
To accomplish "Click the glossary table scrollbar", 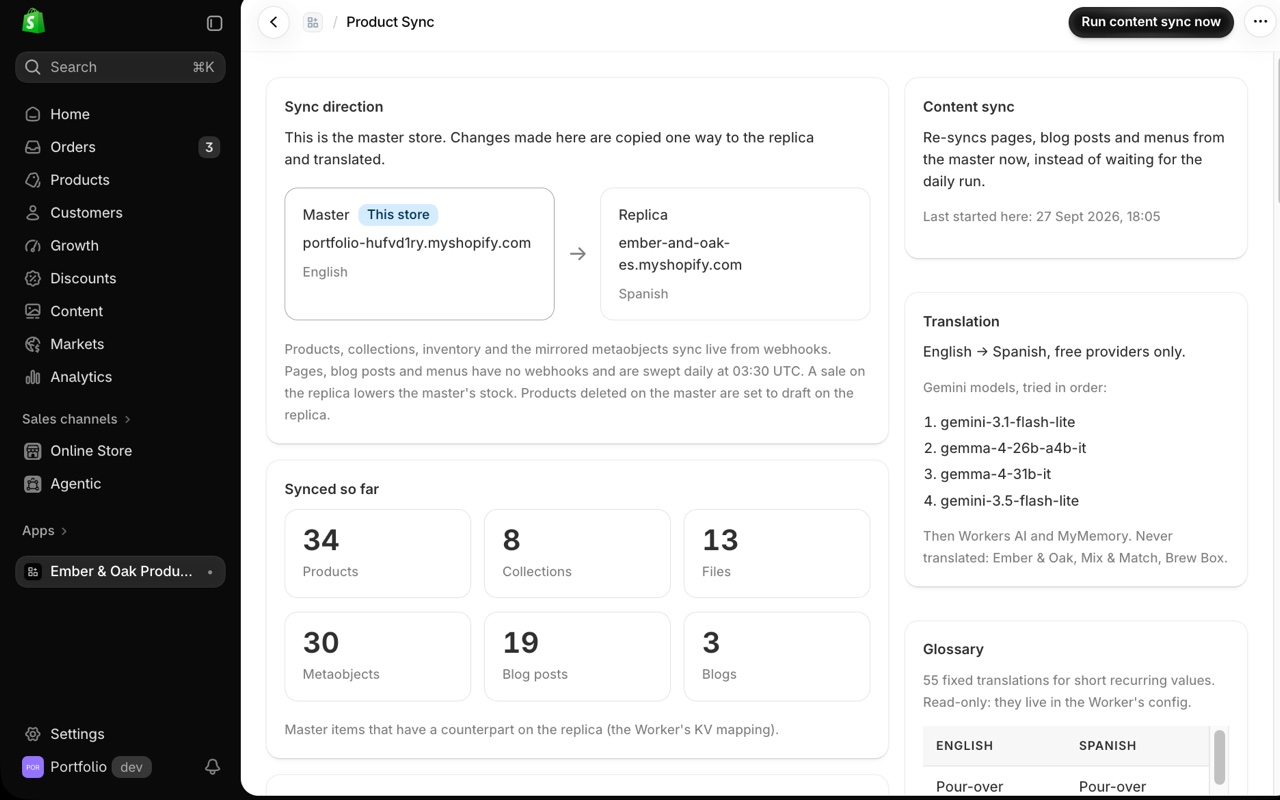I will click(1219, 757).
